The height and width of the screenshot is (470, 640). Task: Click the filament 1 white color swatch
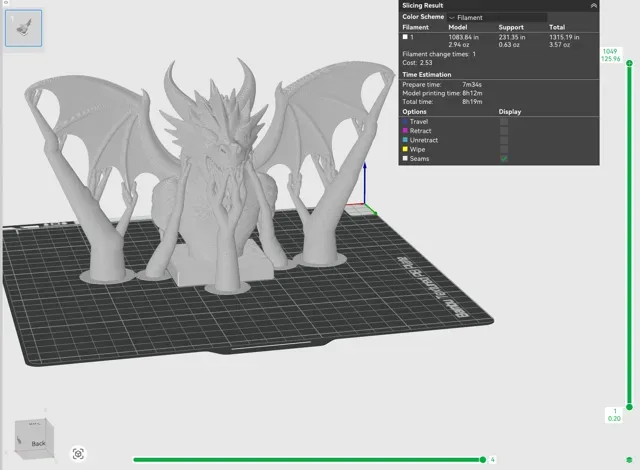[x=405, y=37]
